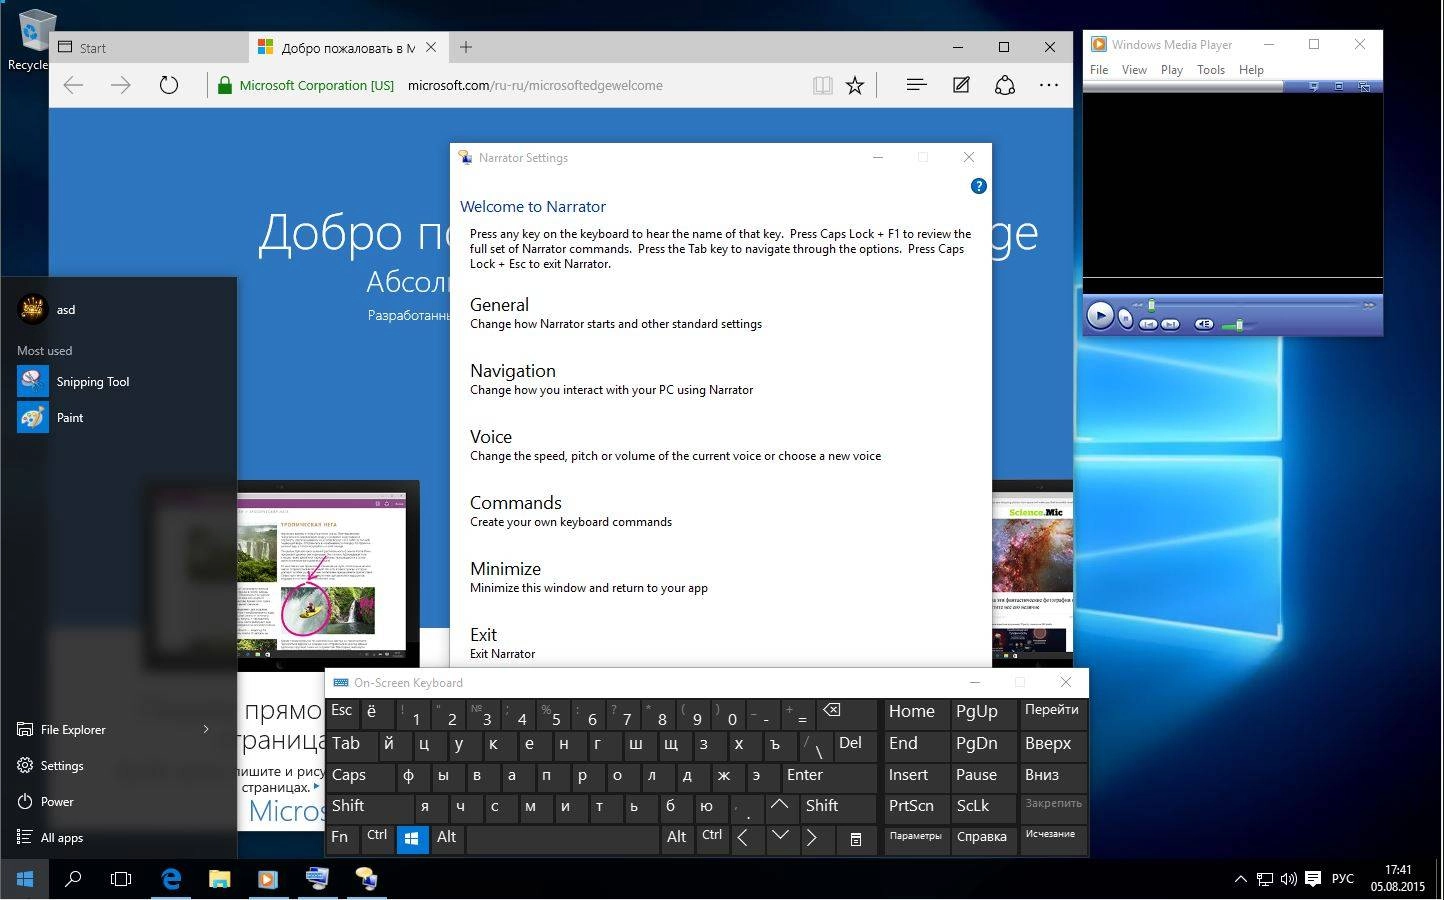Skip to next track in Media Player
1444x900 pixels.
[1170, 324]
